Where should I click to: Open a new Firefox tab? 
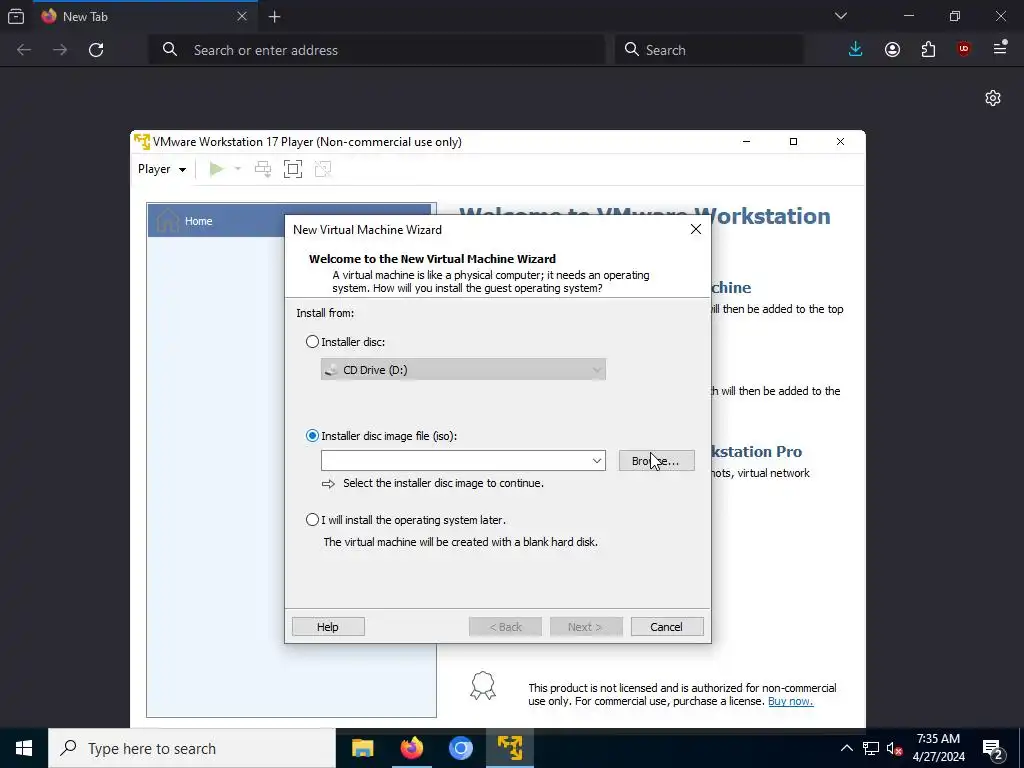coord(275,17)
